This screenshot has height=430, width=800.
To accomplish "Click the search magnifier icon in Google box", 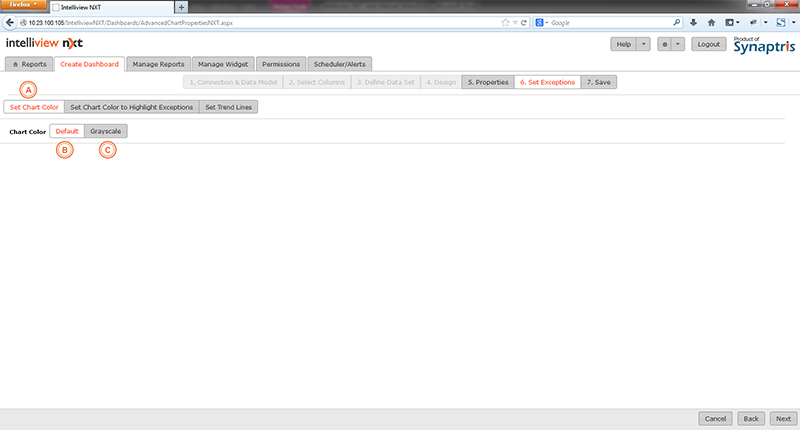I will (676, 22).
